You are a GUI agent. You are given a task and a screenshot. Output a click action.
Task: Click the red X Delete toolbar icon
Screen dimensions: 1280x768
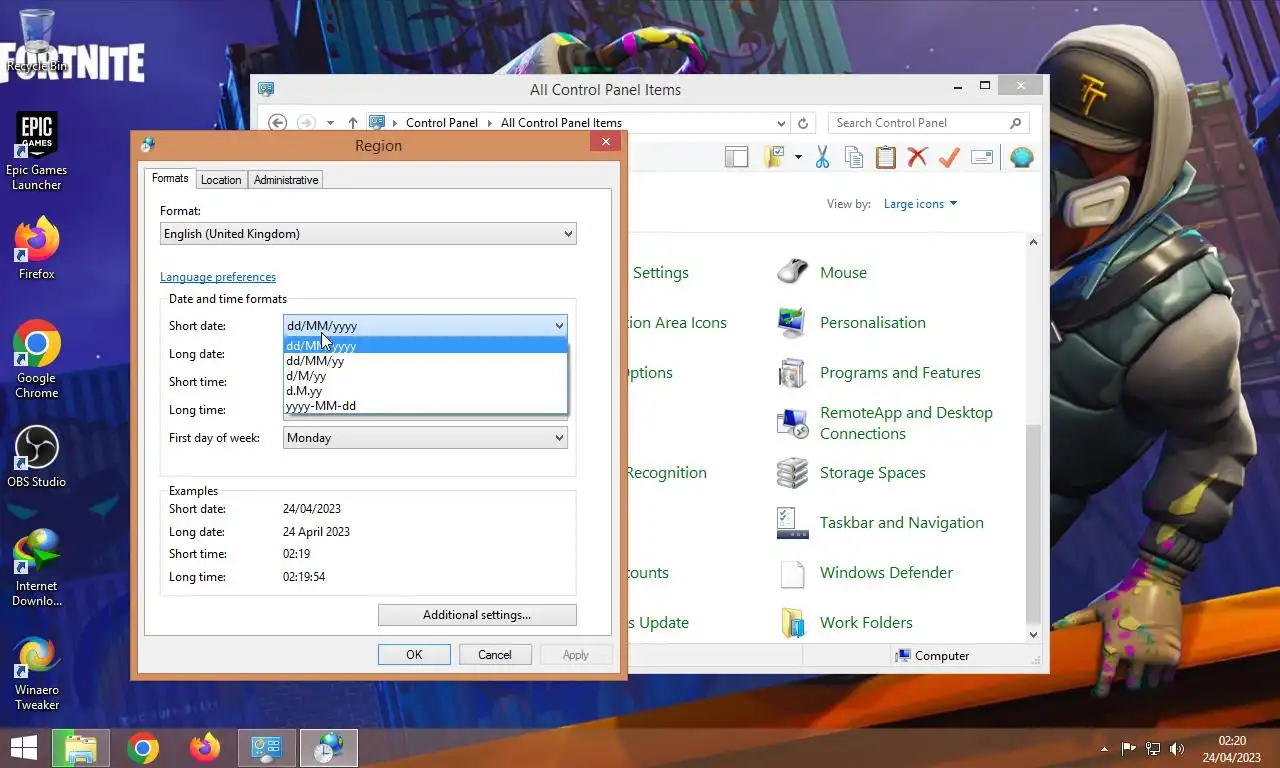pyautogui.click(x=917, y=157)
